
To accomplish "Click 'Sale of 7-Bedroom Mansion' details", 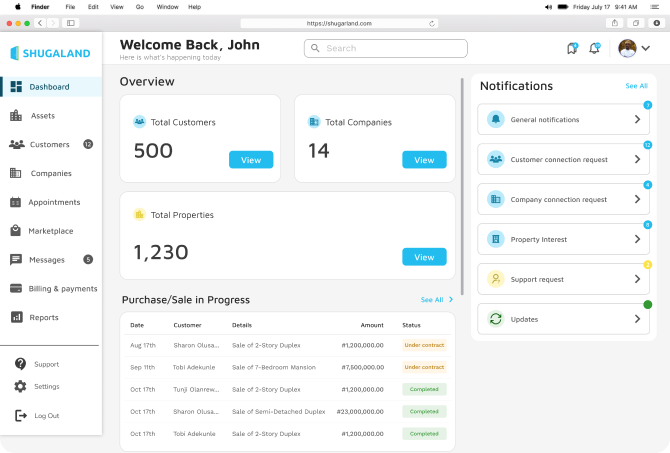I will pos(274,367).
